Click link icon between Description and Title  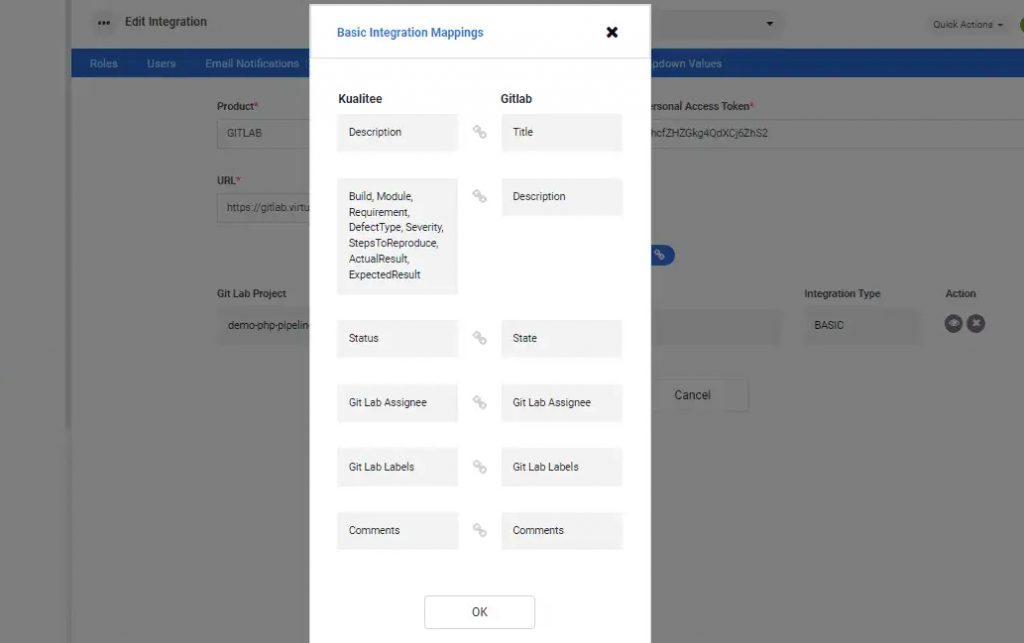(x=479, y=132)
